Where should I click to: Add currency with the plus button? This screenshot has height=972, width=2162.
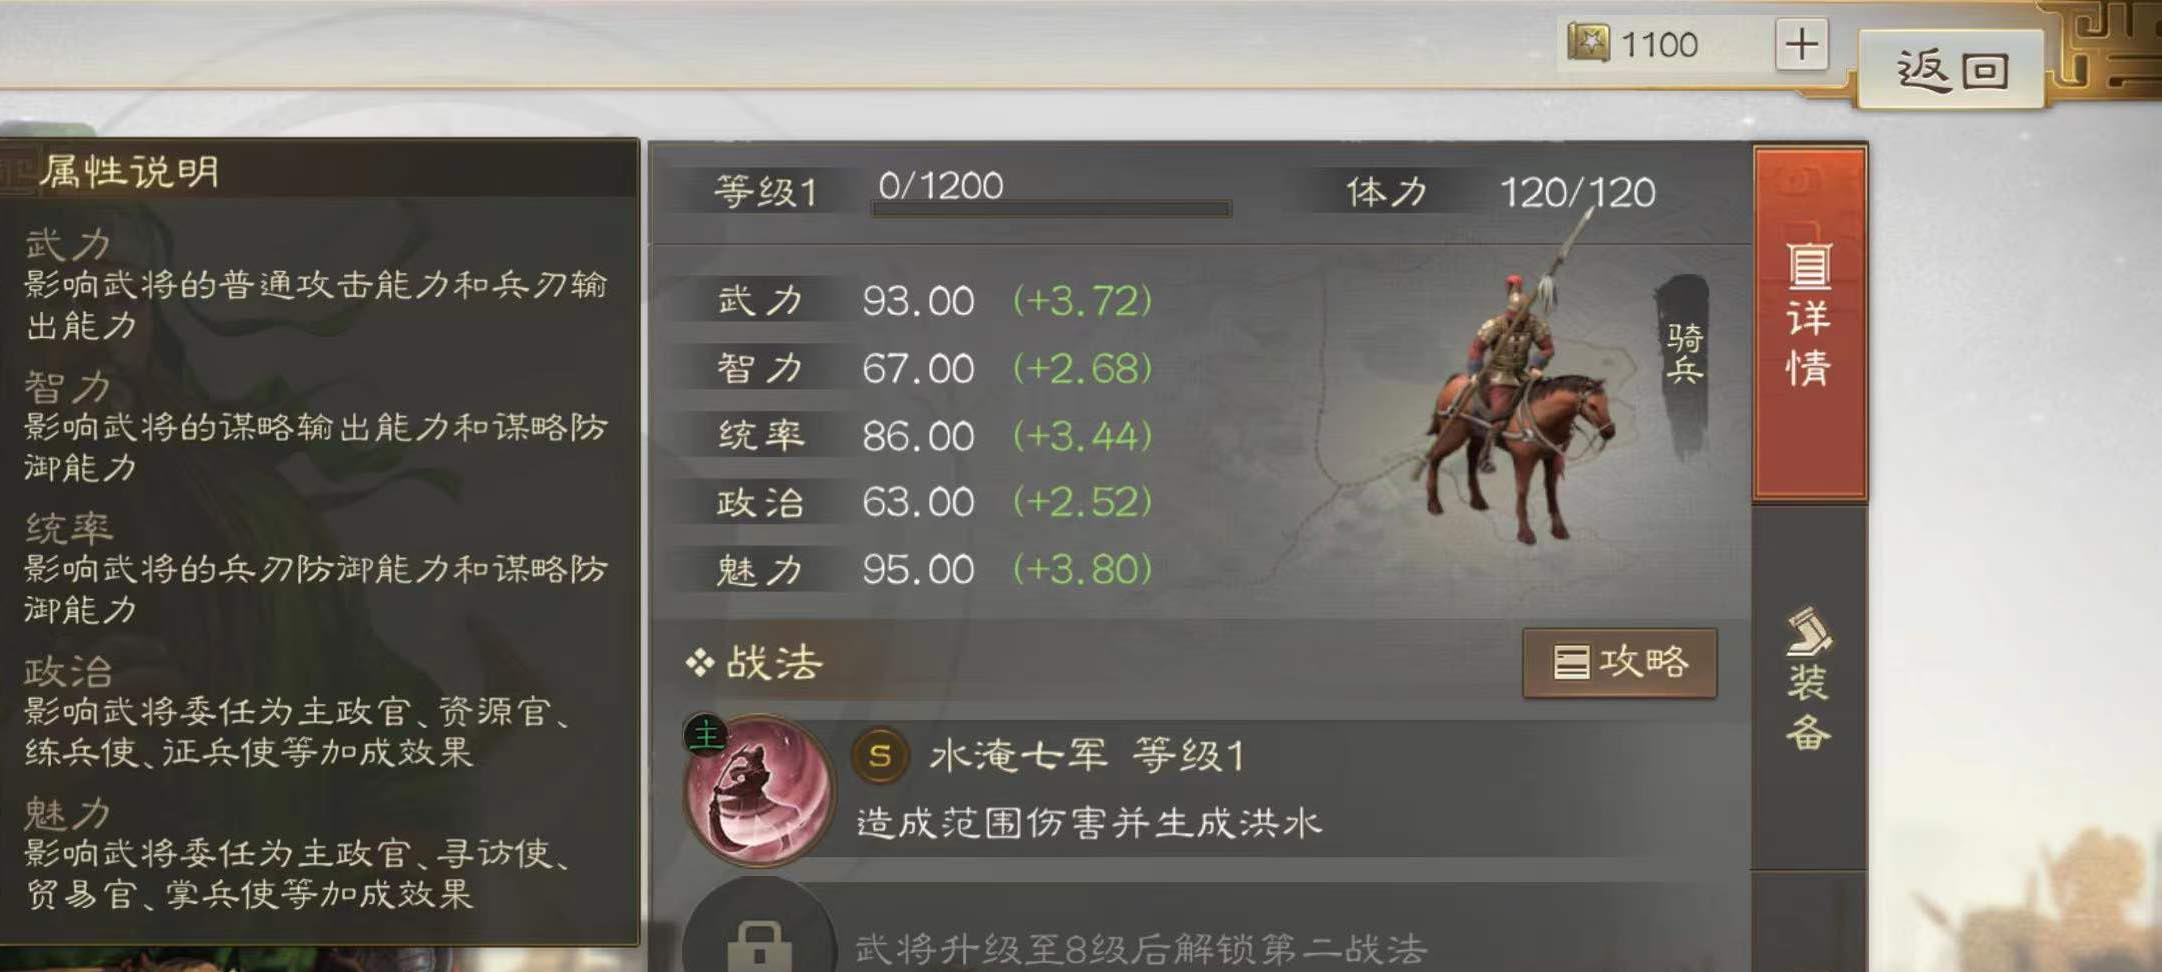(x=1802, y=44)
